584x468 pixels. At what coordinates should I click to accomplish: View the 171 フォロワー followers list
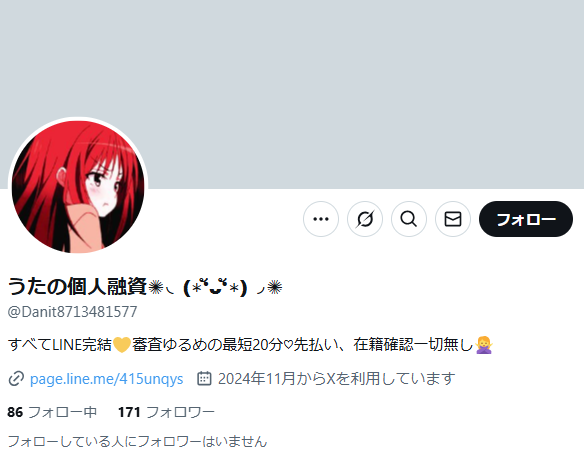coord(166,412)
